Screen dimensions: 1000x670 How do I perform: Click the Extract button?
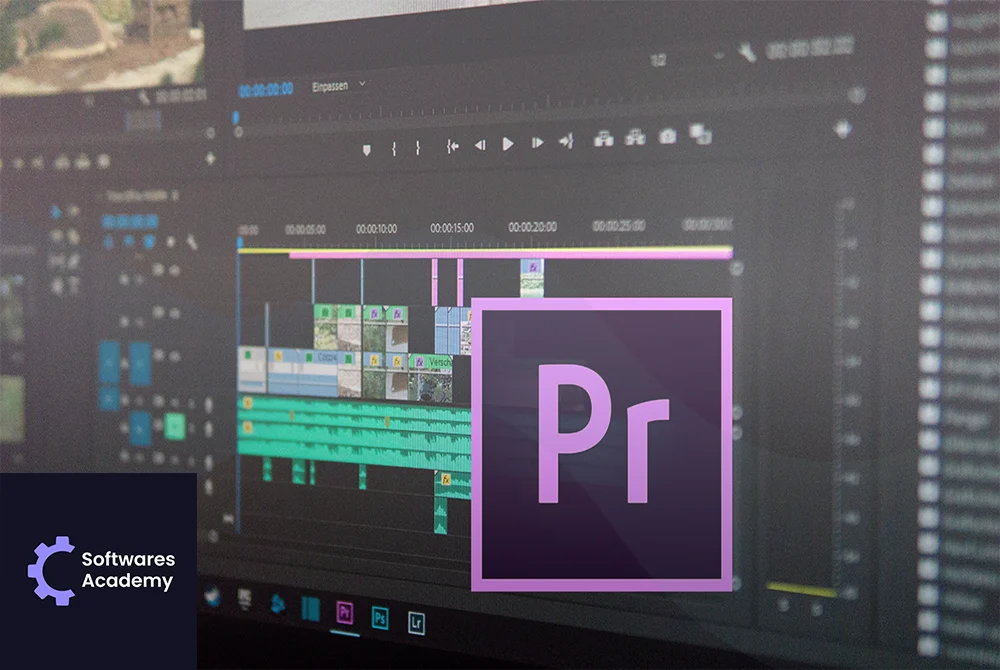[x=635, y=136]
